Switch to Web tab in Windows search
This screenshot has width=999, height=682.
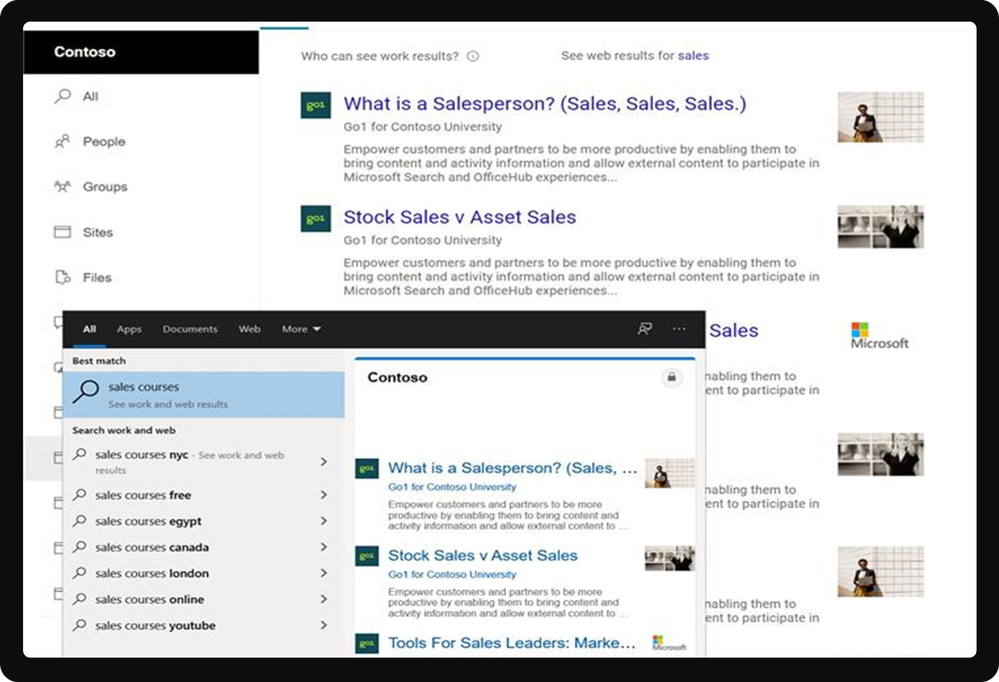249,329
